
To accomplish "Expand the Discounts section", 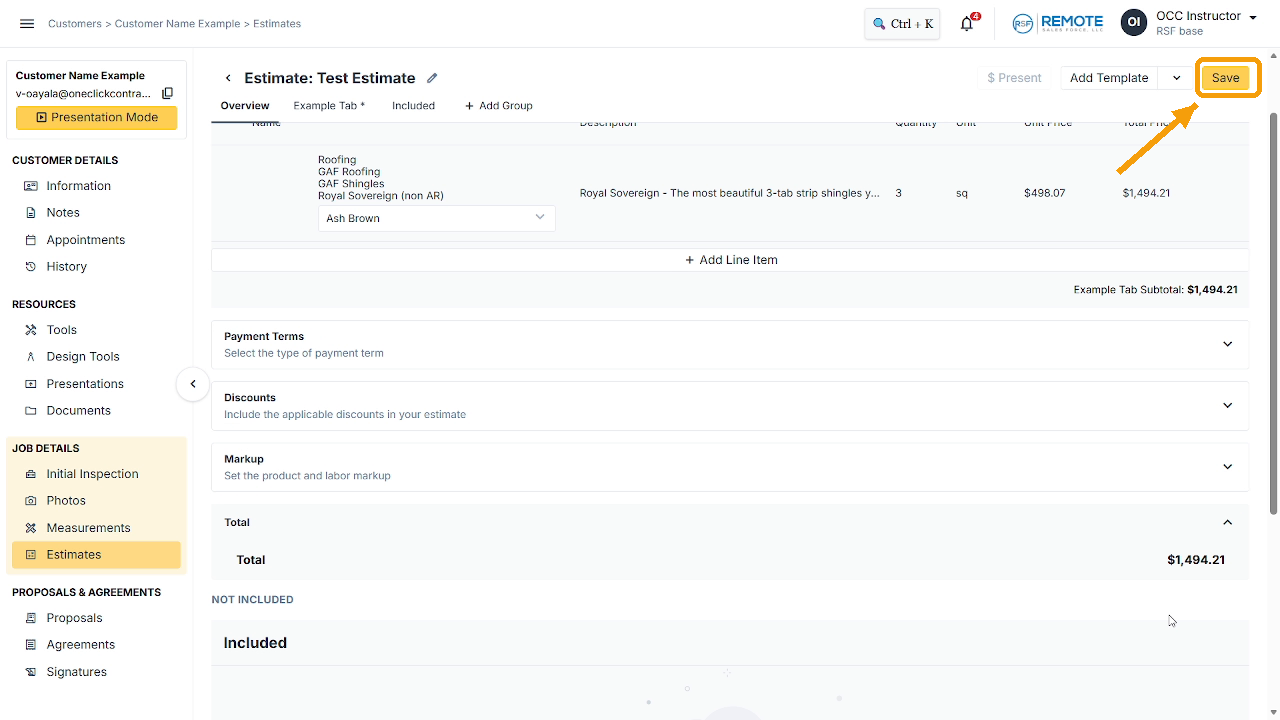I will click(730, 405).
